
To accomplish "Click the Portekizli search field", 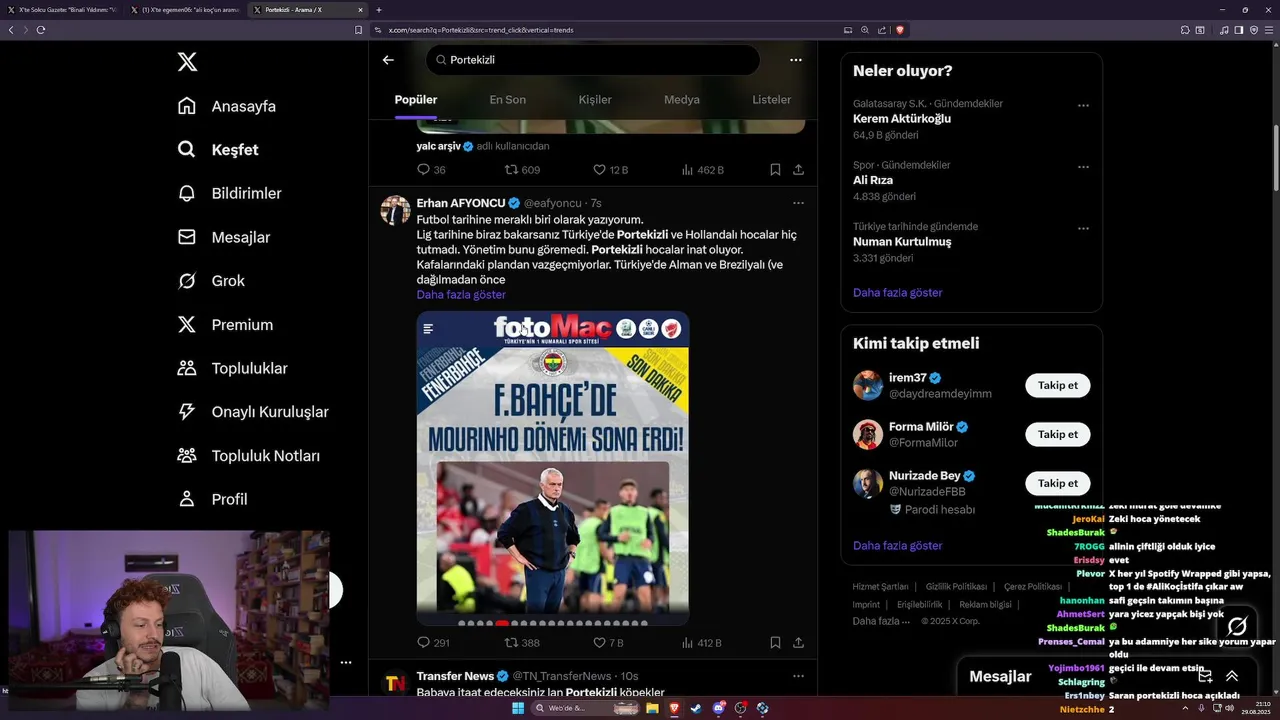I will (593, 60).
